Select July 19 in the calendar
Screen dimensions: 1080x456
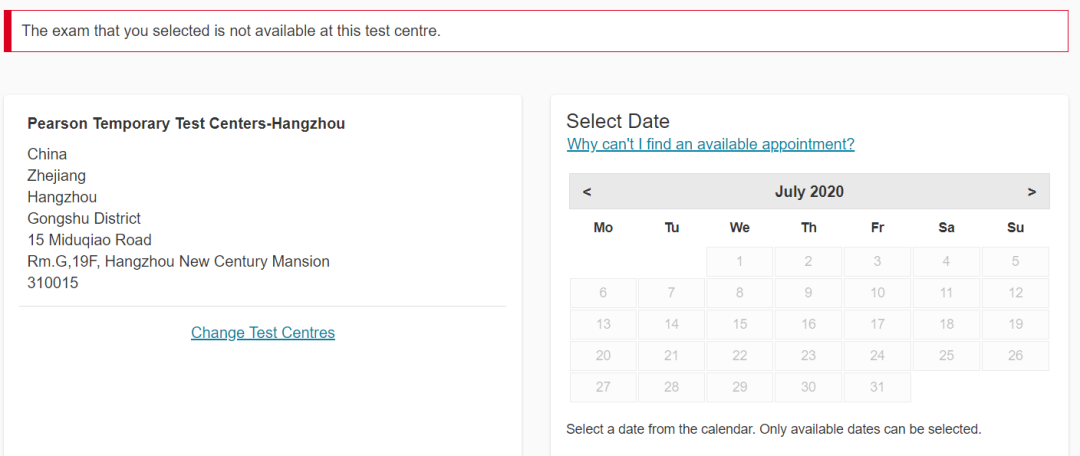(x=1015, y=324)
